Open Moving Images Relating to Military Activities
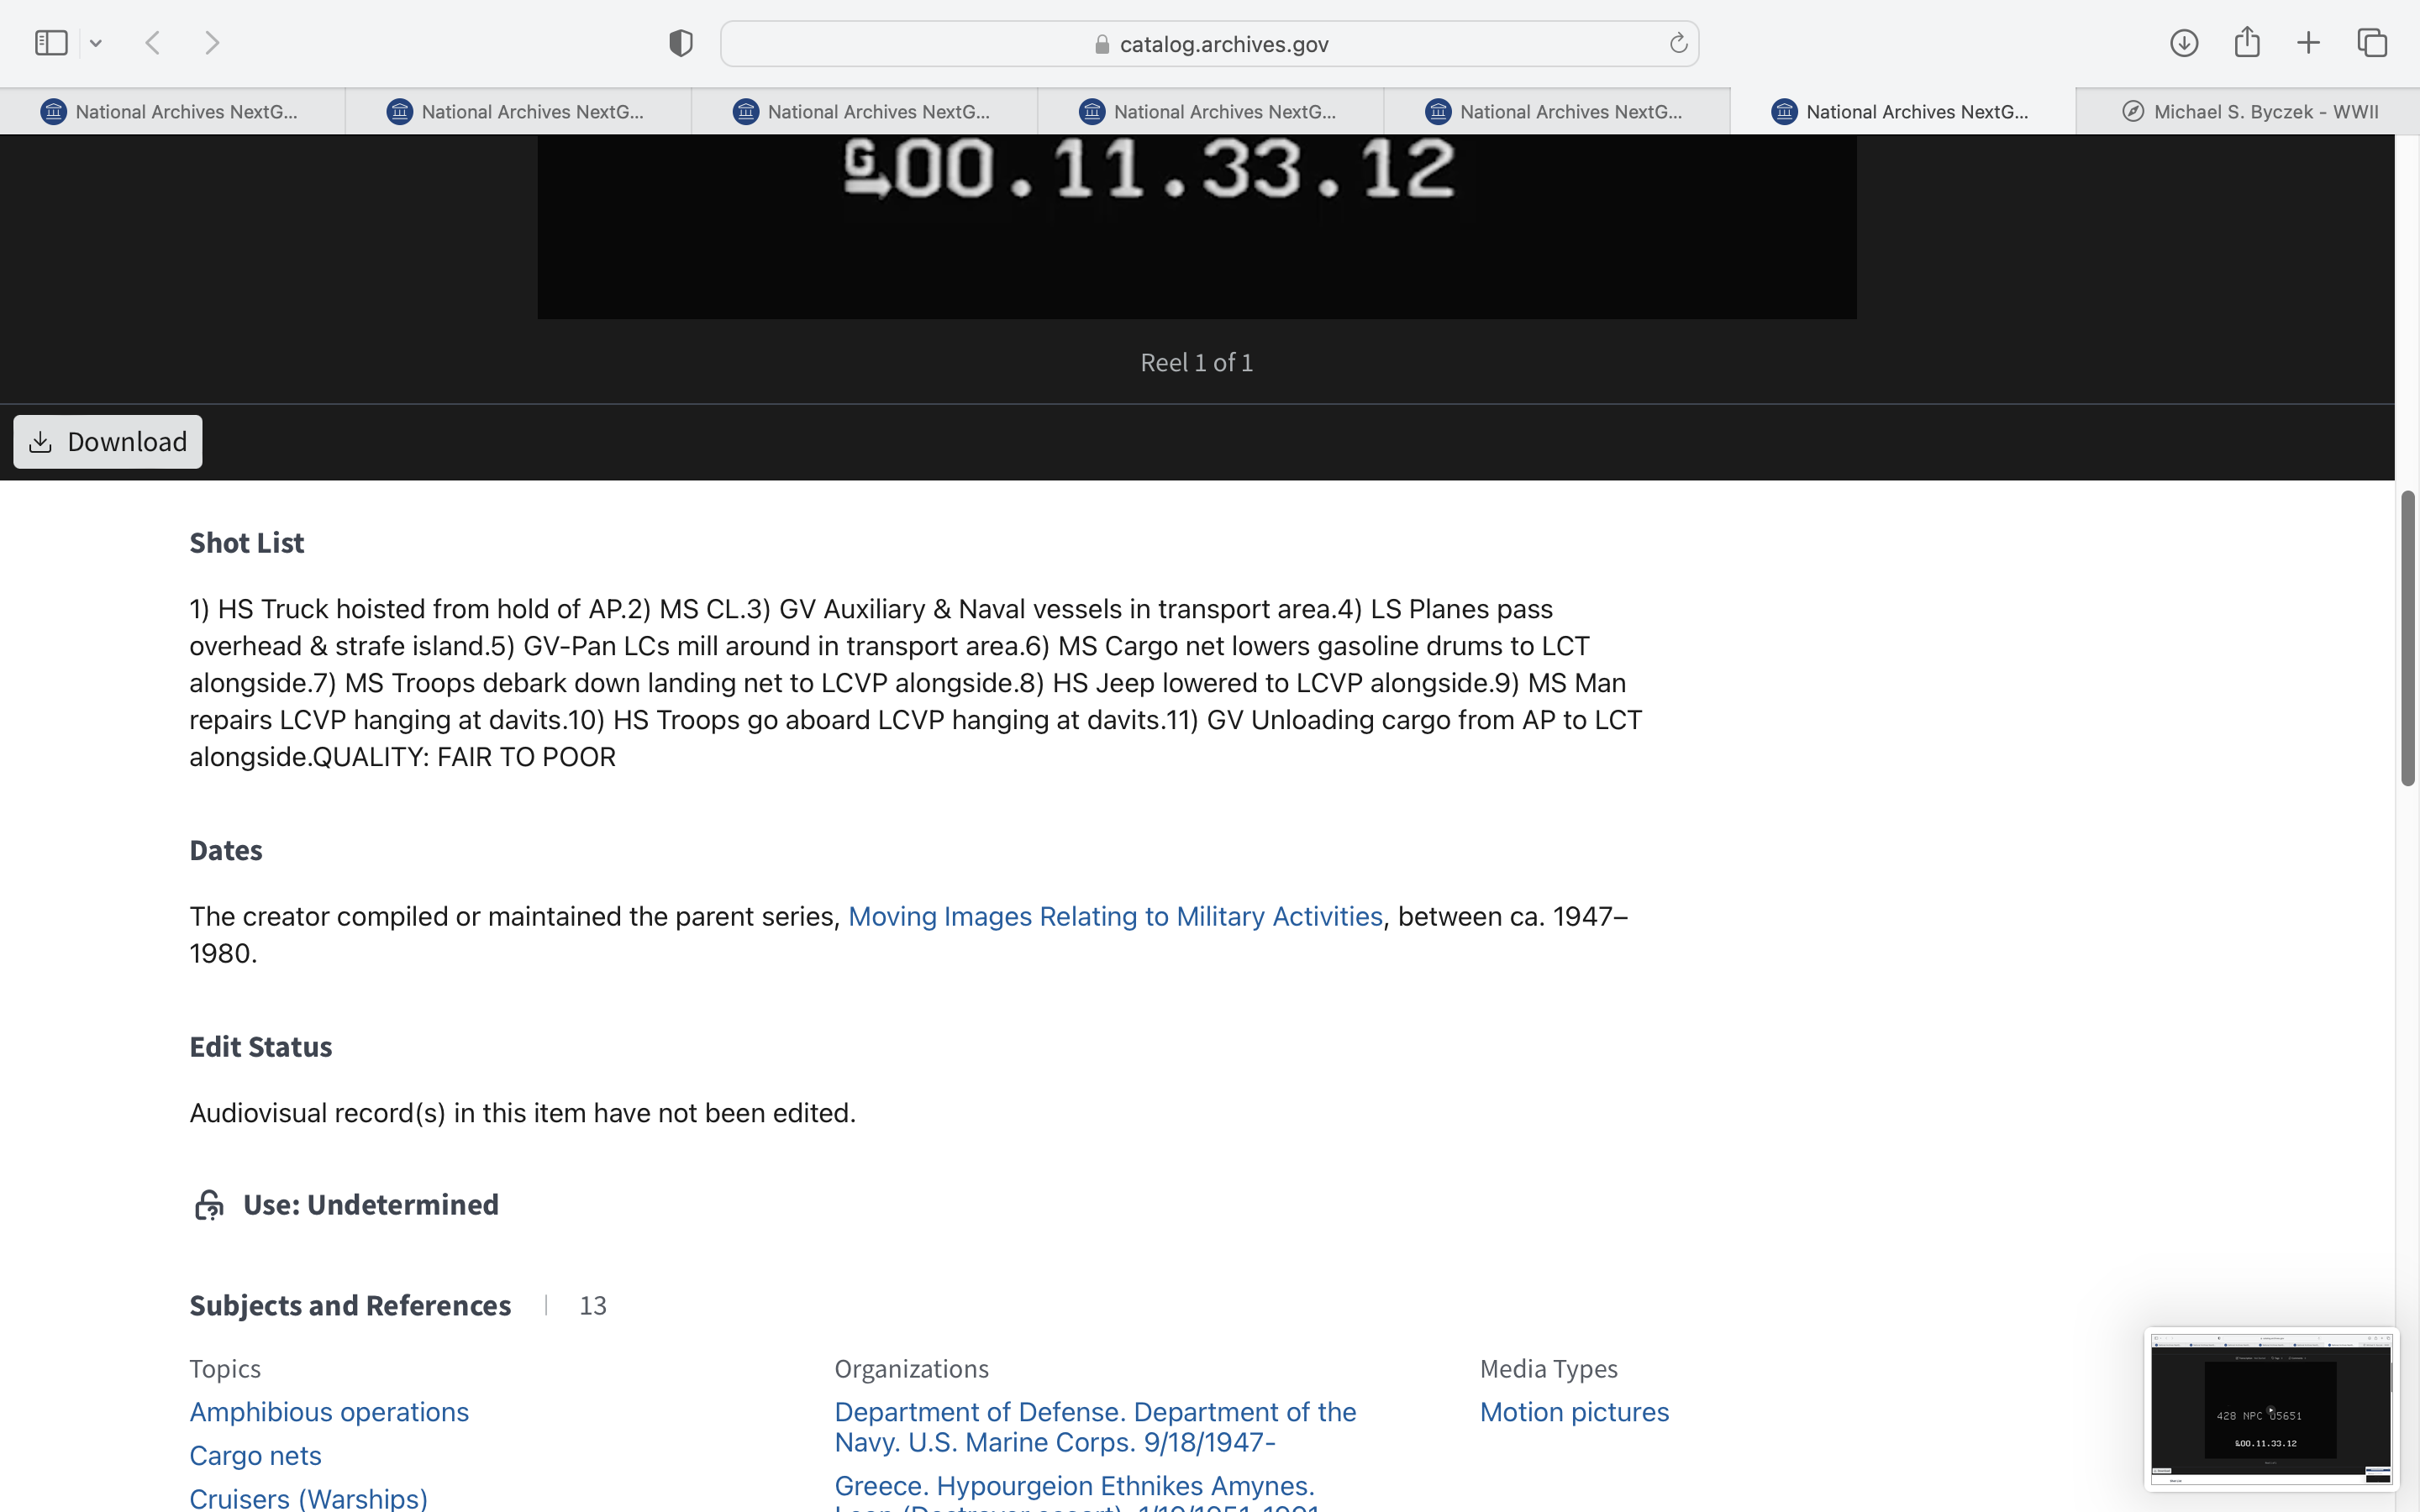 [x=1115, y=916]
